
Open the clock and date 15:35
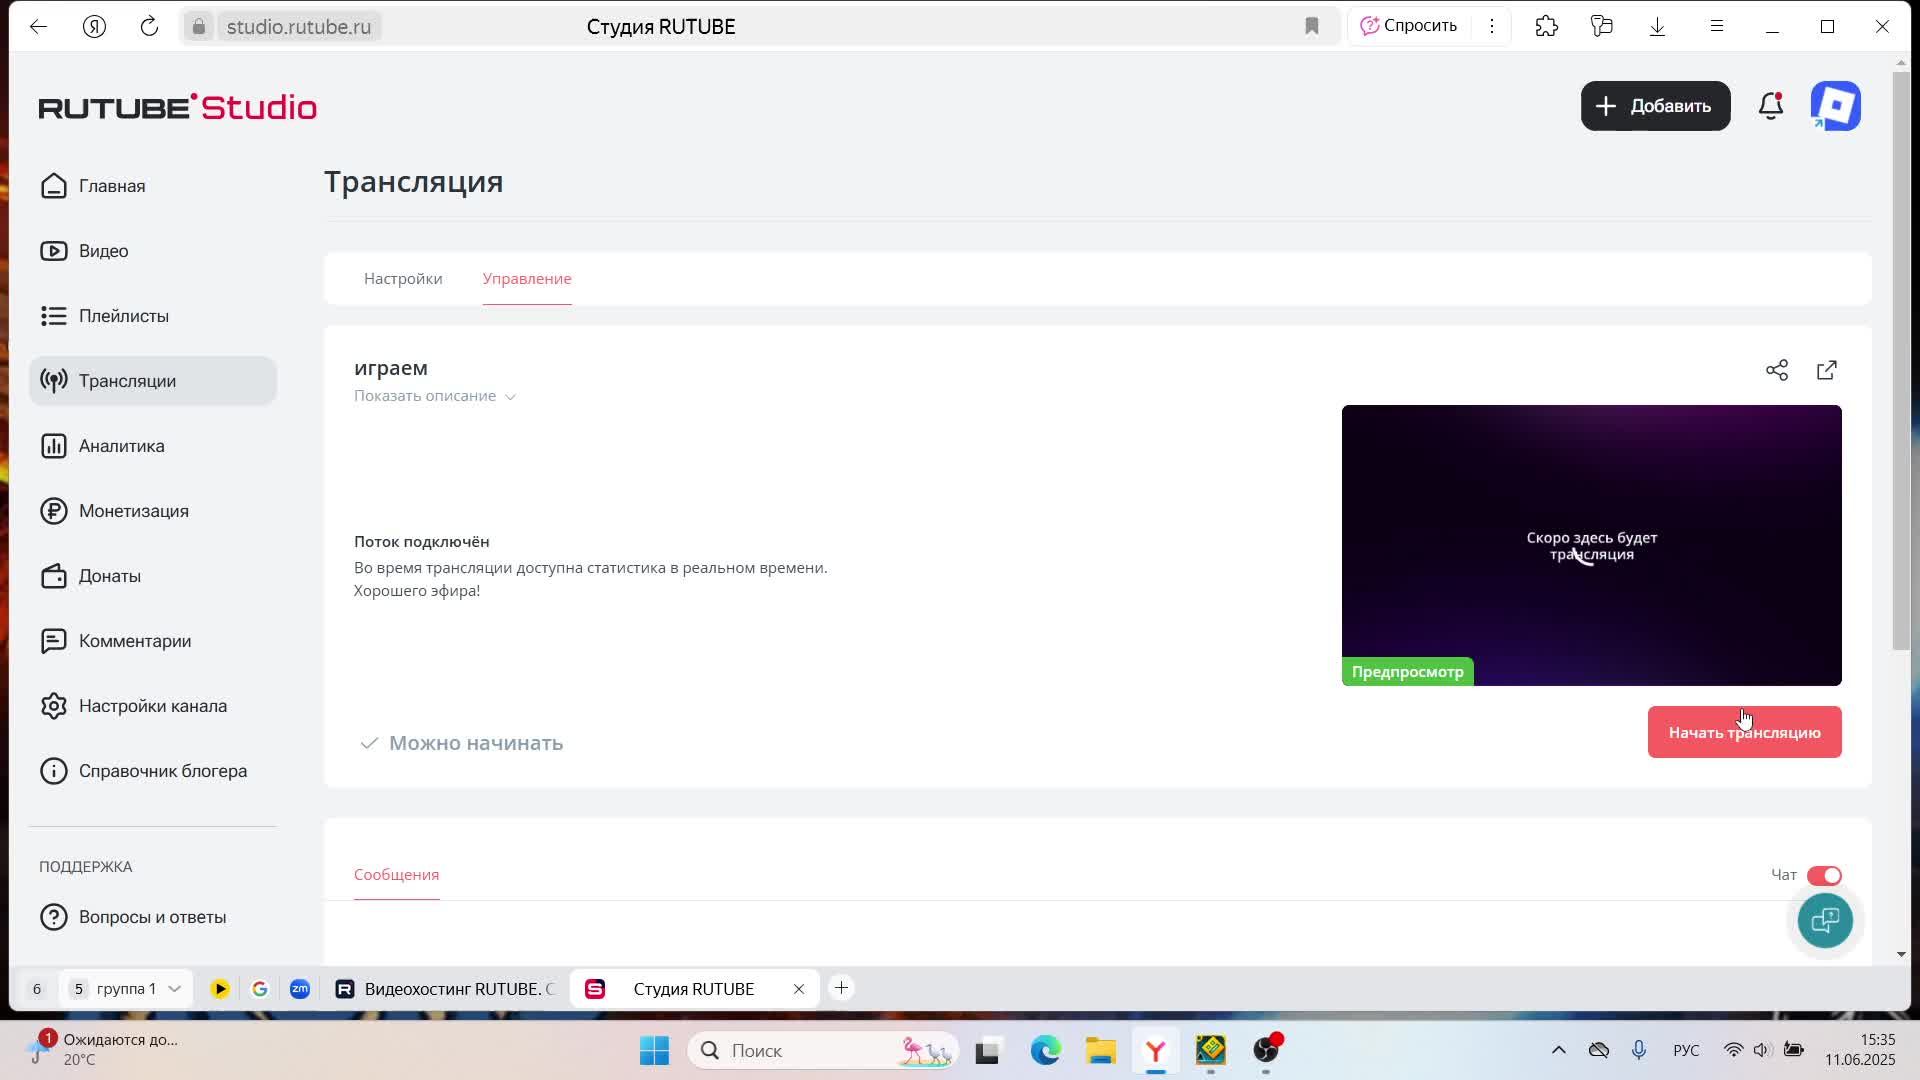[1860, 1049]
